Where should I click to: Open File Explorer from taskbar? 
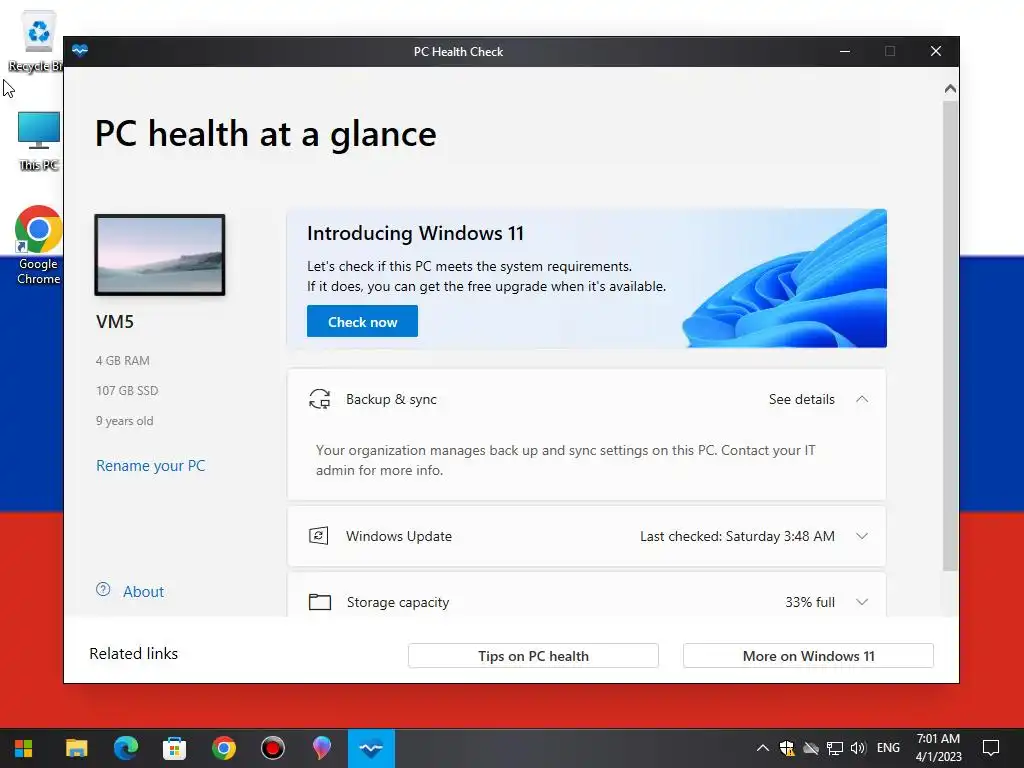(76, 748)
